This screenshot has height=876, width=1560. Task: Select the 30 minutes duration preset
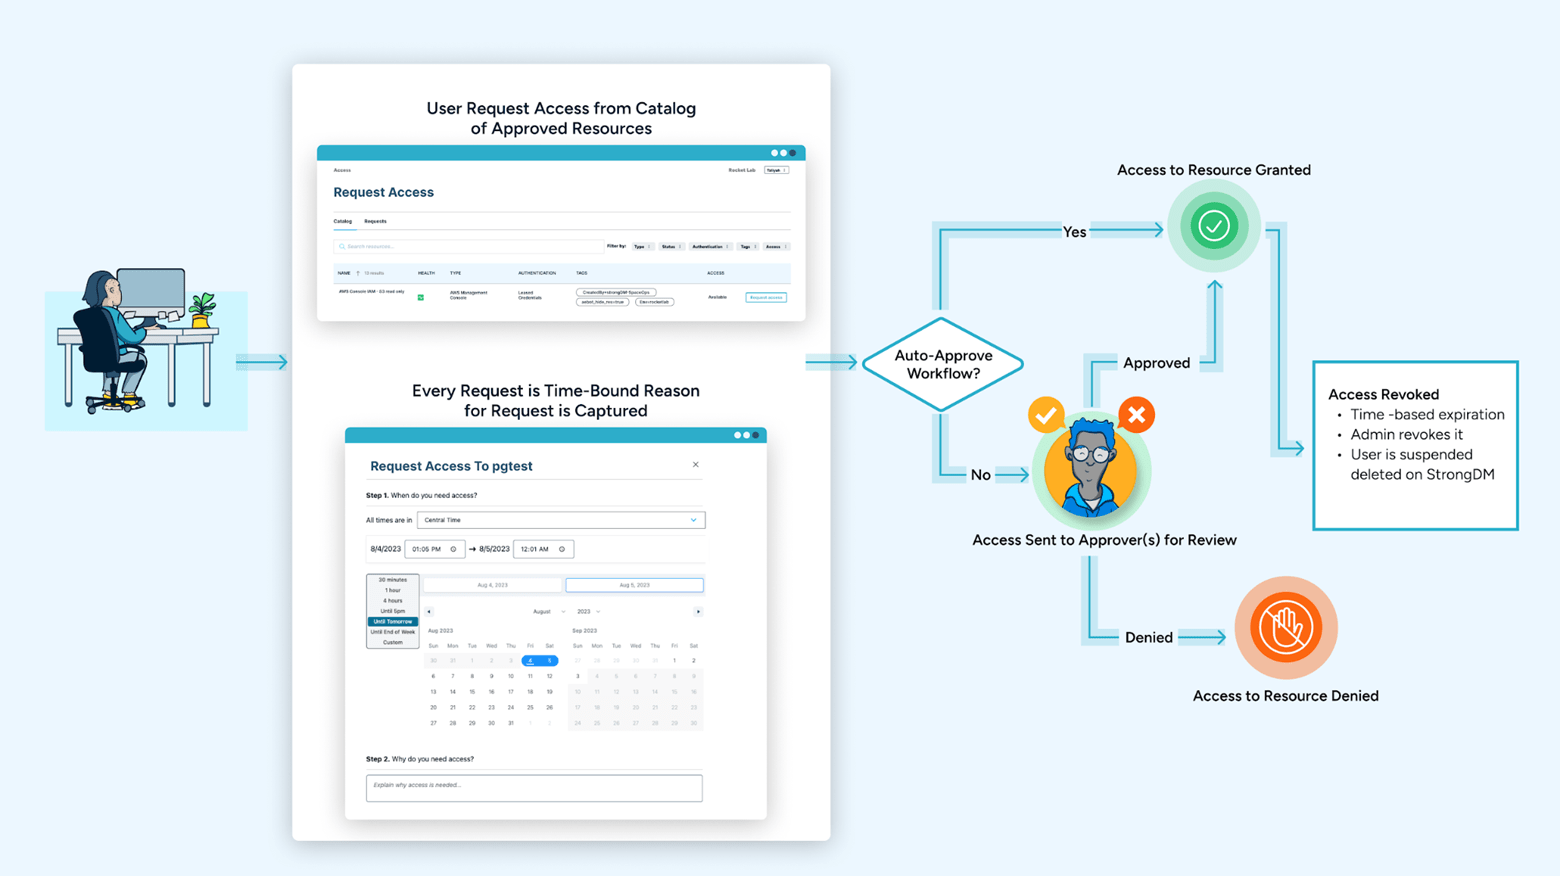(392, 579)
